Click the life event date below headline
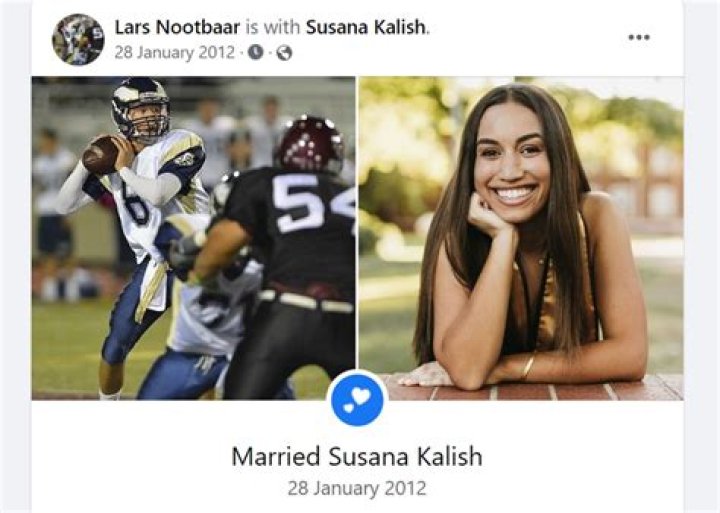Image resolution: width=720 pixels, height=513 pixels. [x=357, y=488]
